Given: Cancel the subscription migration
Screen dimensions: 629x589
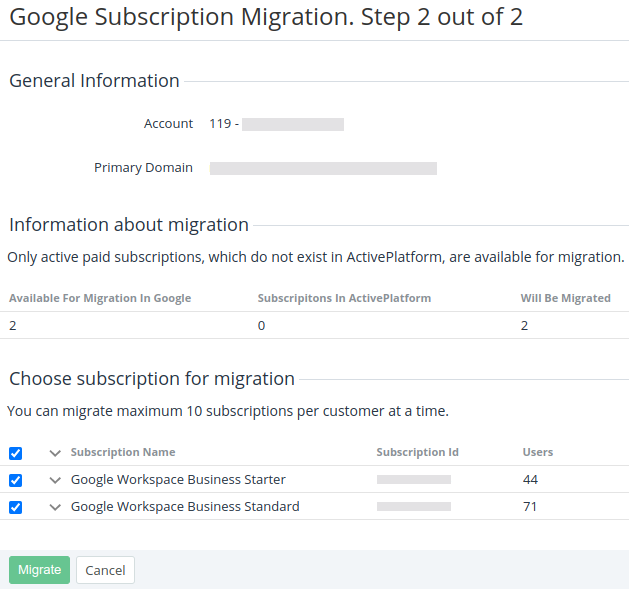Looking at the screenshot, I should tap(106, 570).
